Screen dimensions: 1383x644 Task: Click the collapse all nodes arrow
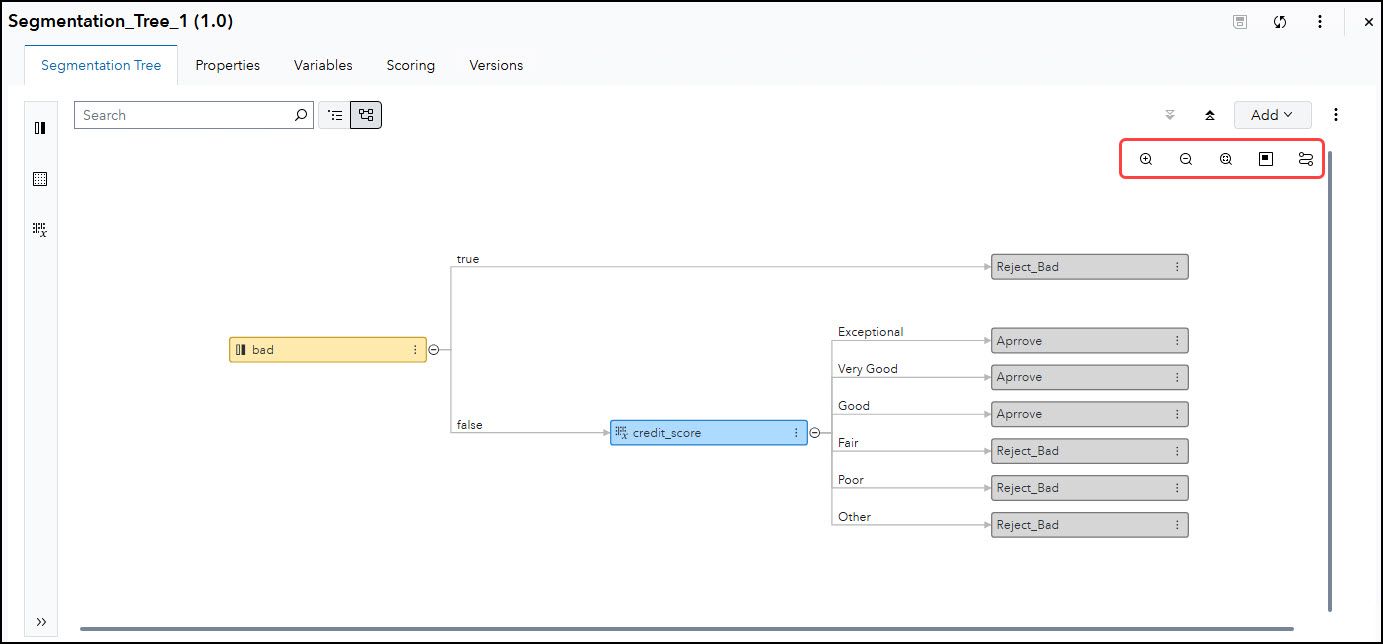coord(1210,114)
